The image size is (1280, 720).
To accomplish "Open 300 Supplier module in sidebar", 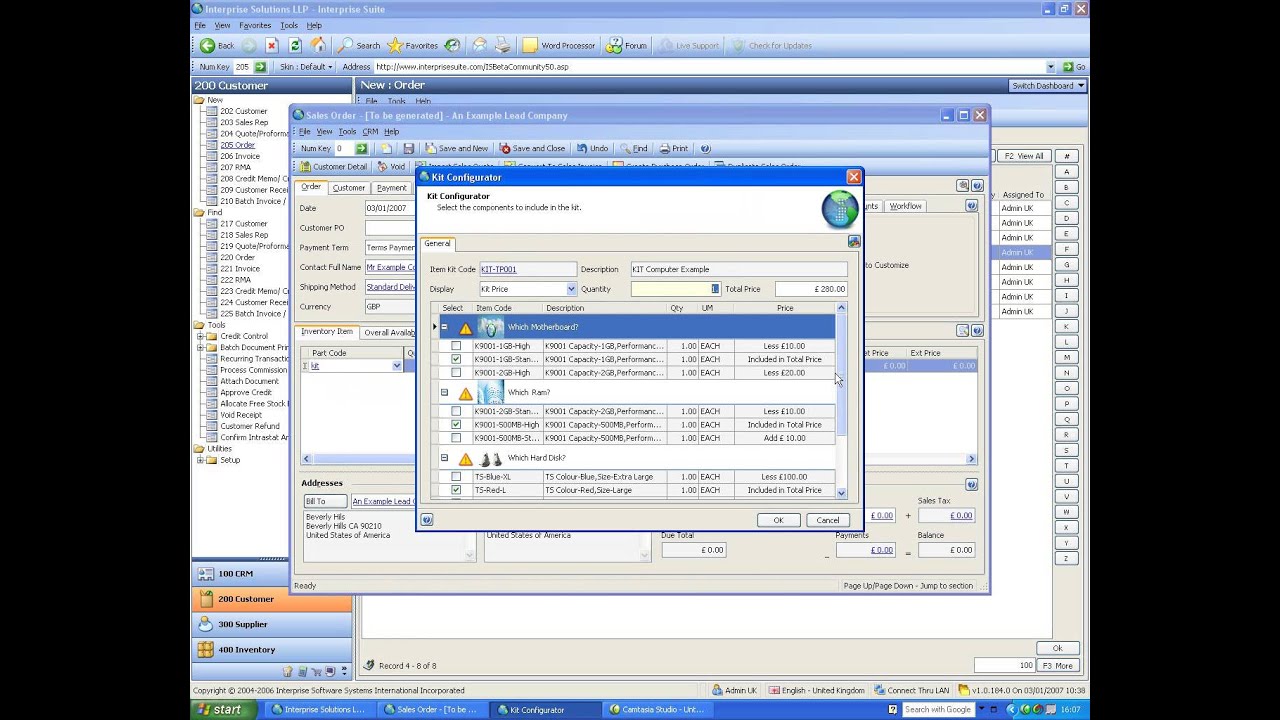I will pyautogui.click(x=271, y=624).
